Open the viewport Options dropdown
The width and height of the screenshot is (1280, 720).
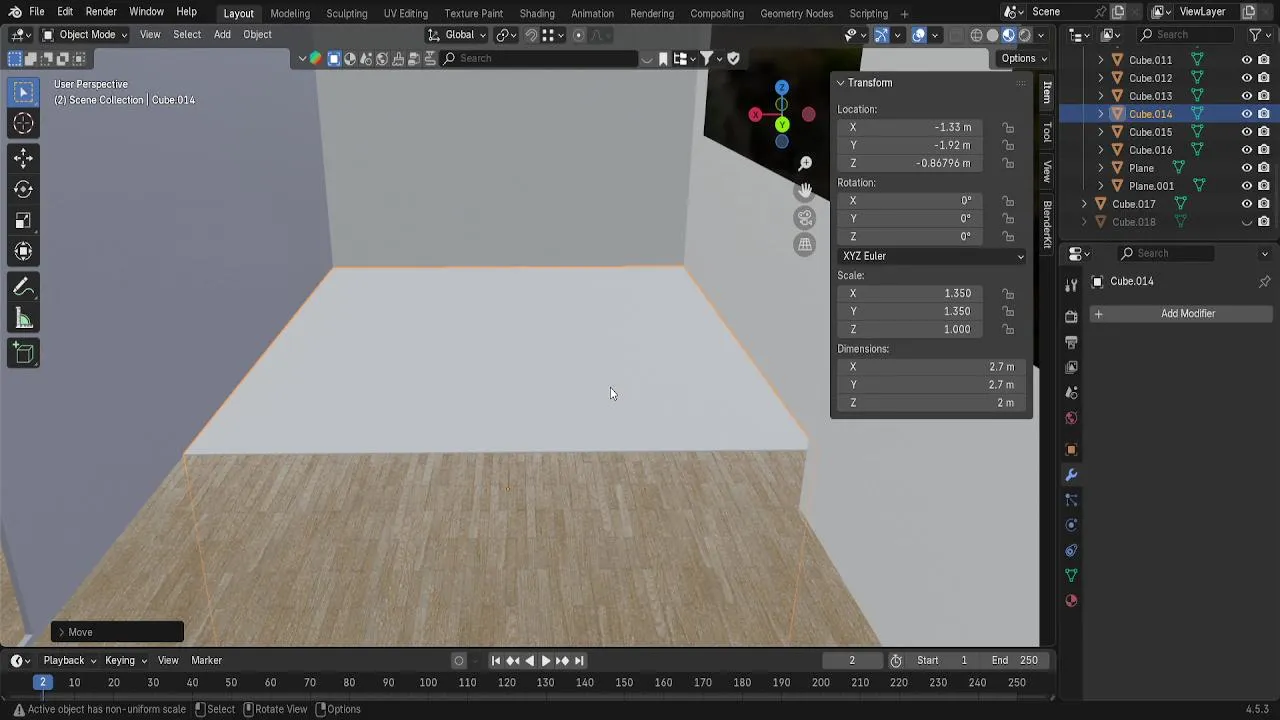[x=1024, y=58]
